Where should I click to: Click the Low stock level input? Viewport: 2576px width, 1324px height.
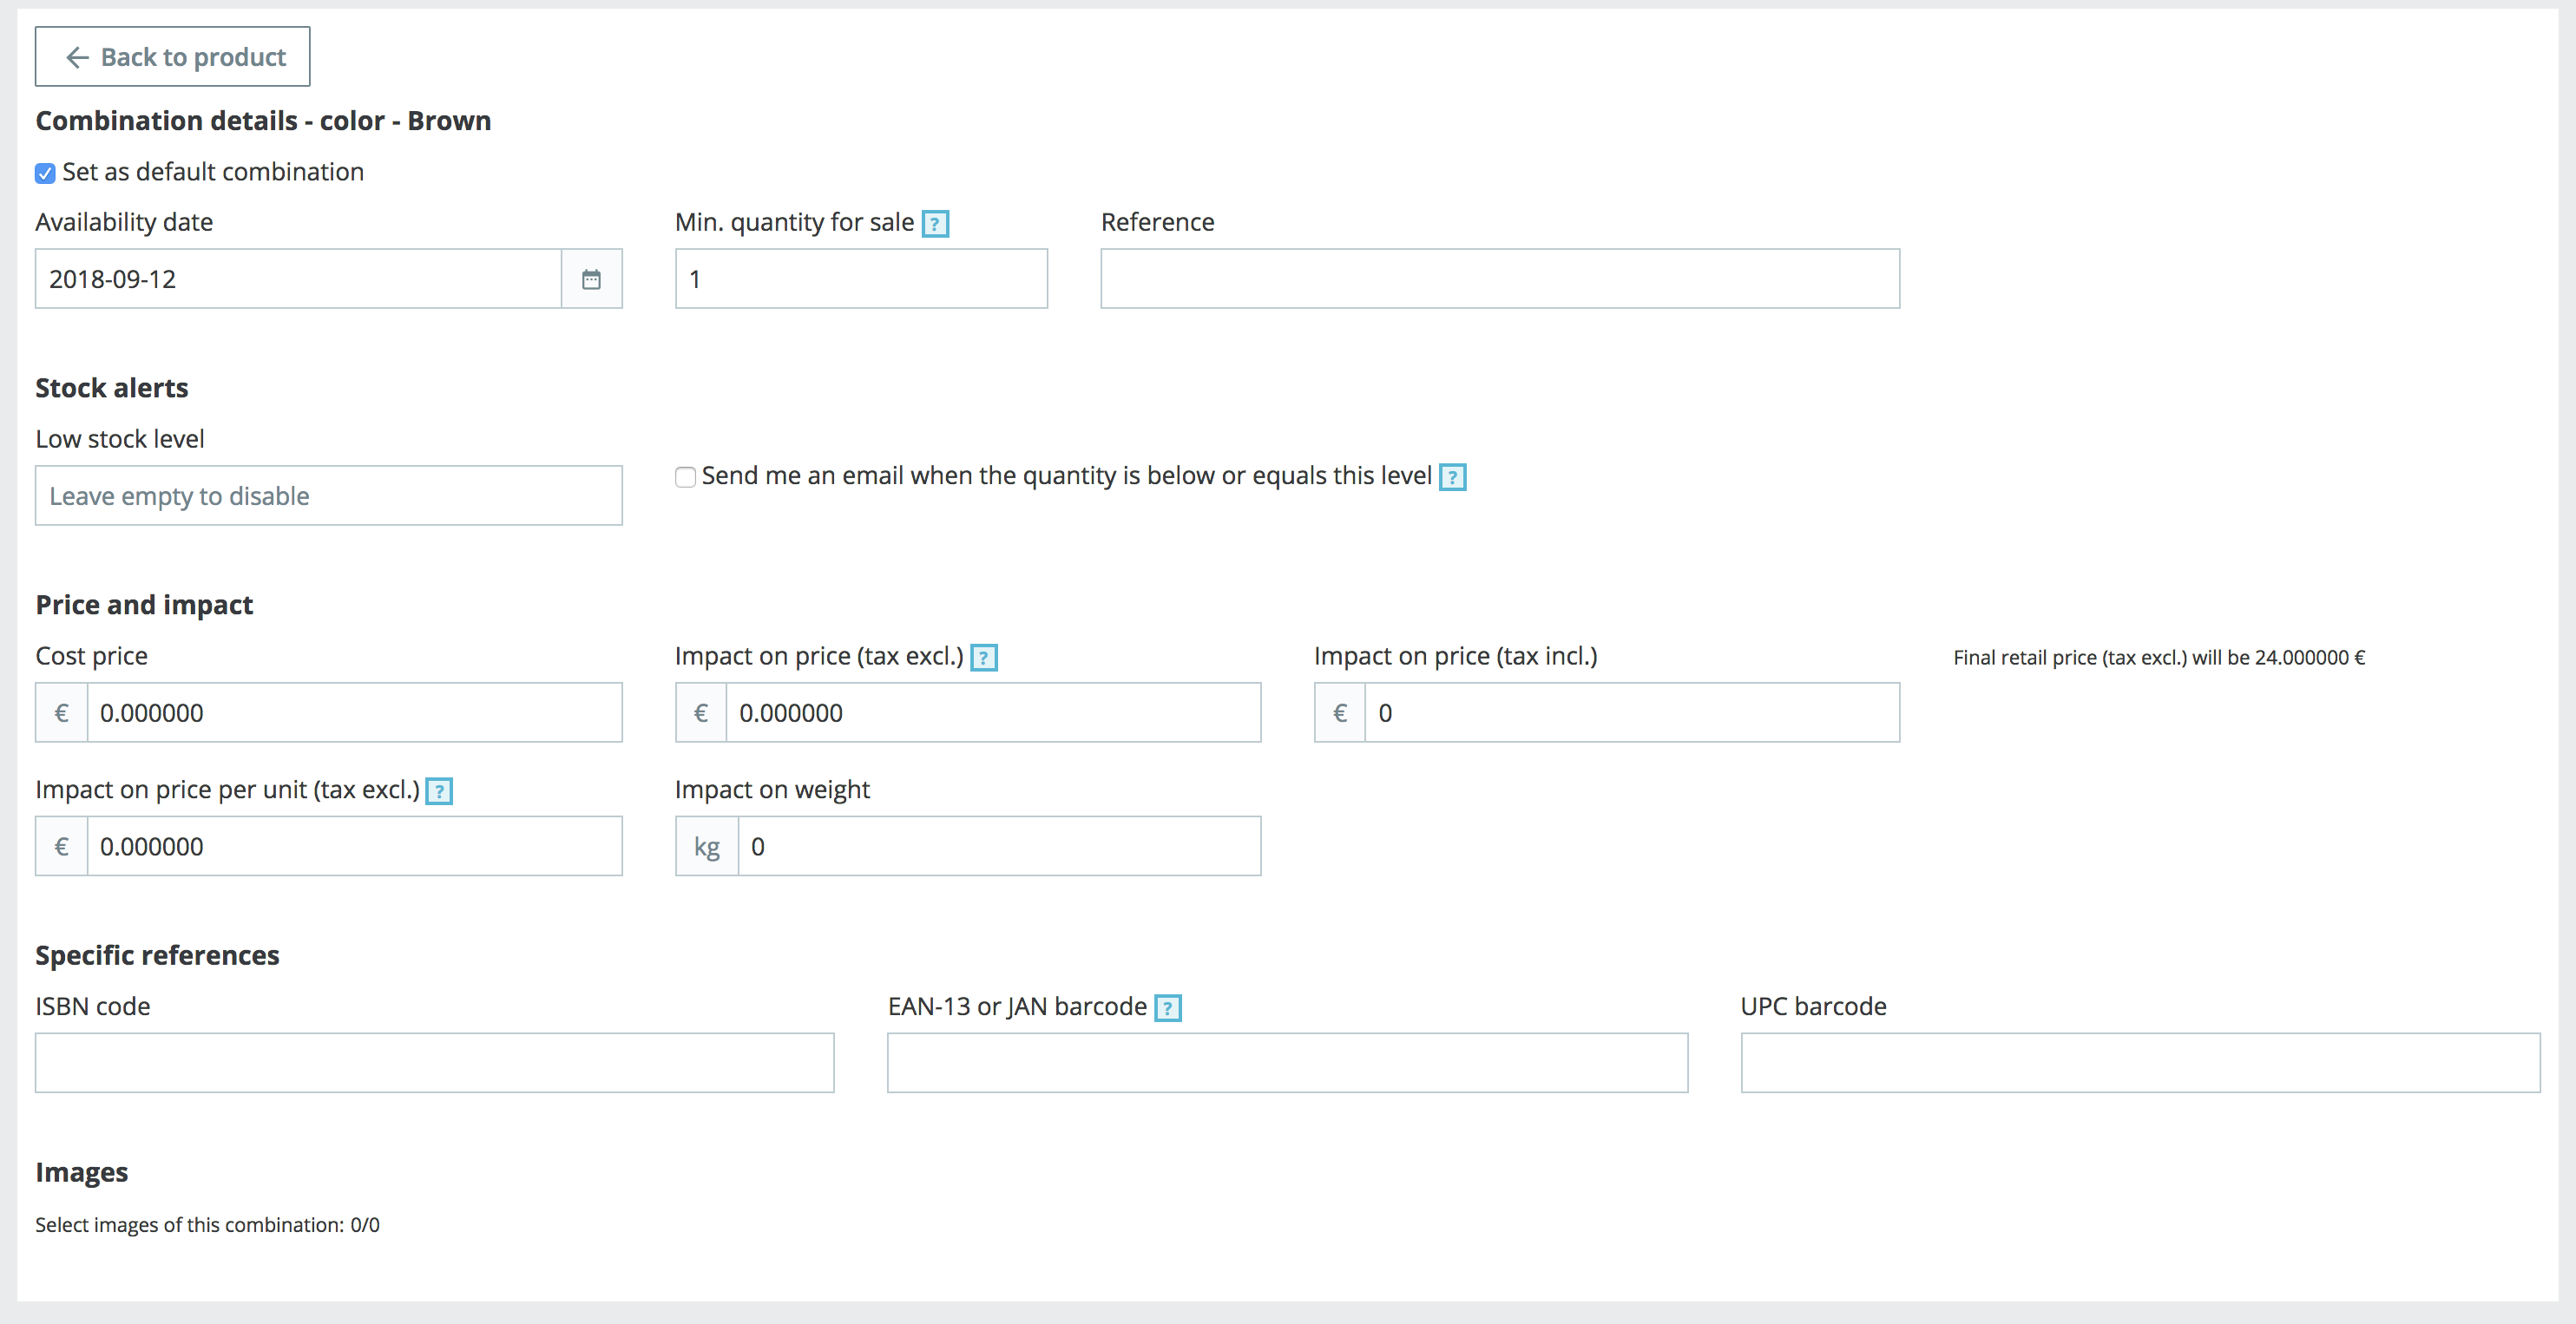(x=328, y=496)
